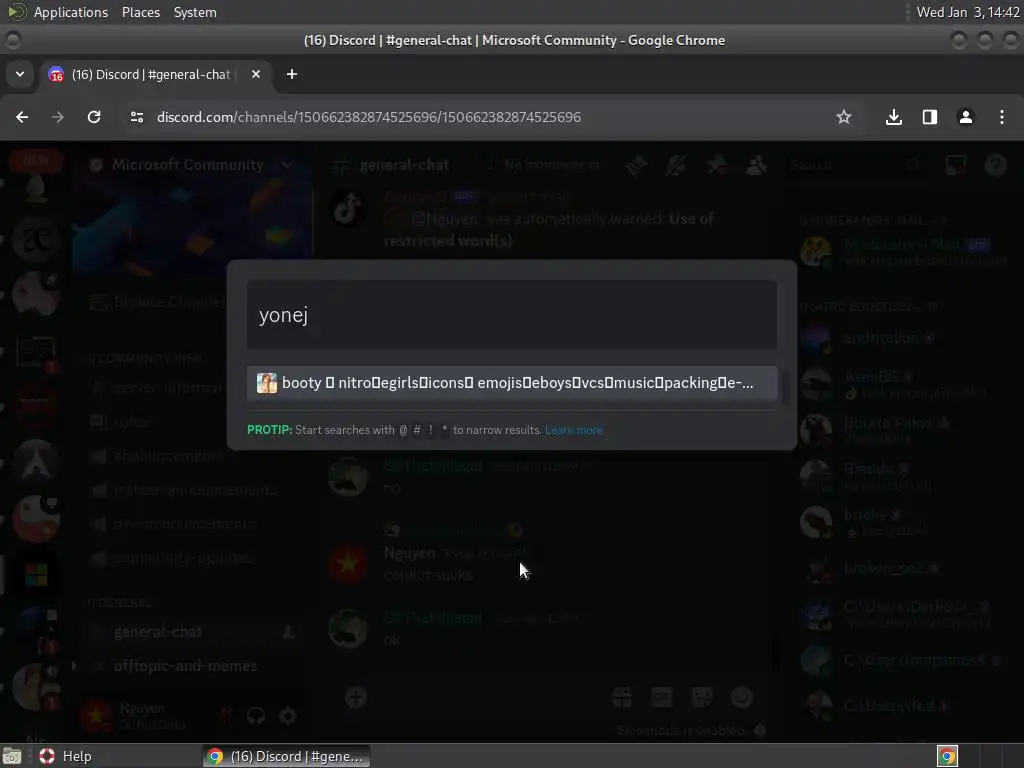1024x768 pixels.
Task: Click the Discord channel search box
Action: click(856, 165)
